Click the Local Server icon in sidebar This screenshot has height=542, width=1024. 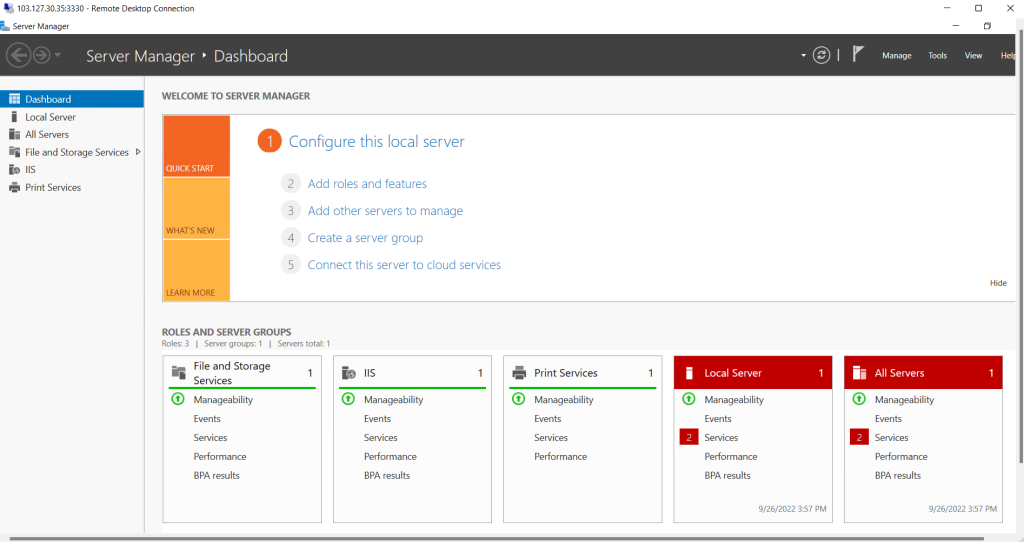coord(14,117)
